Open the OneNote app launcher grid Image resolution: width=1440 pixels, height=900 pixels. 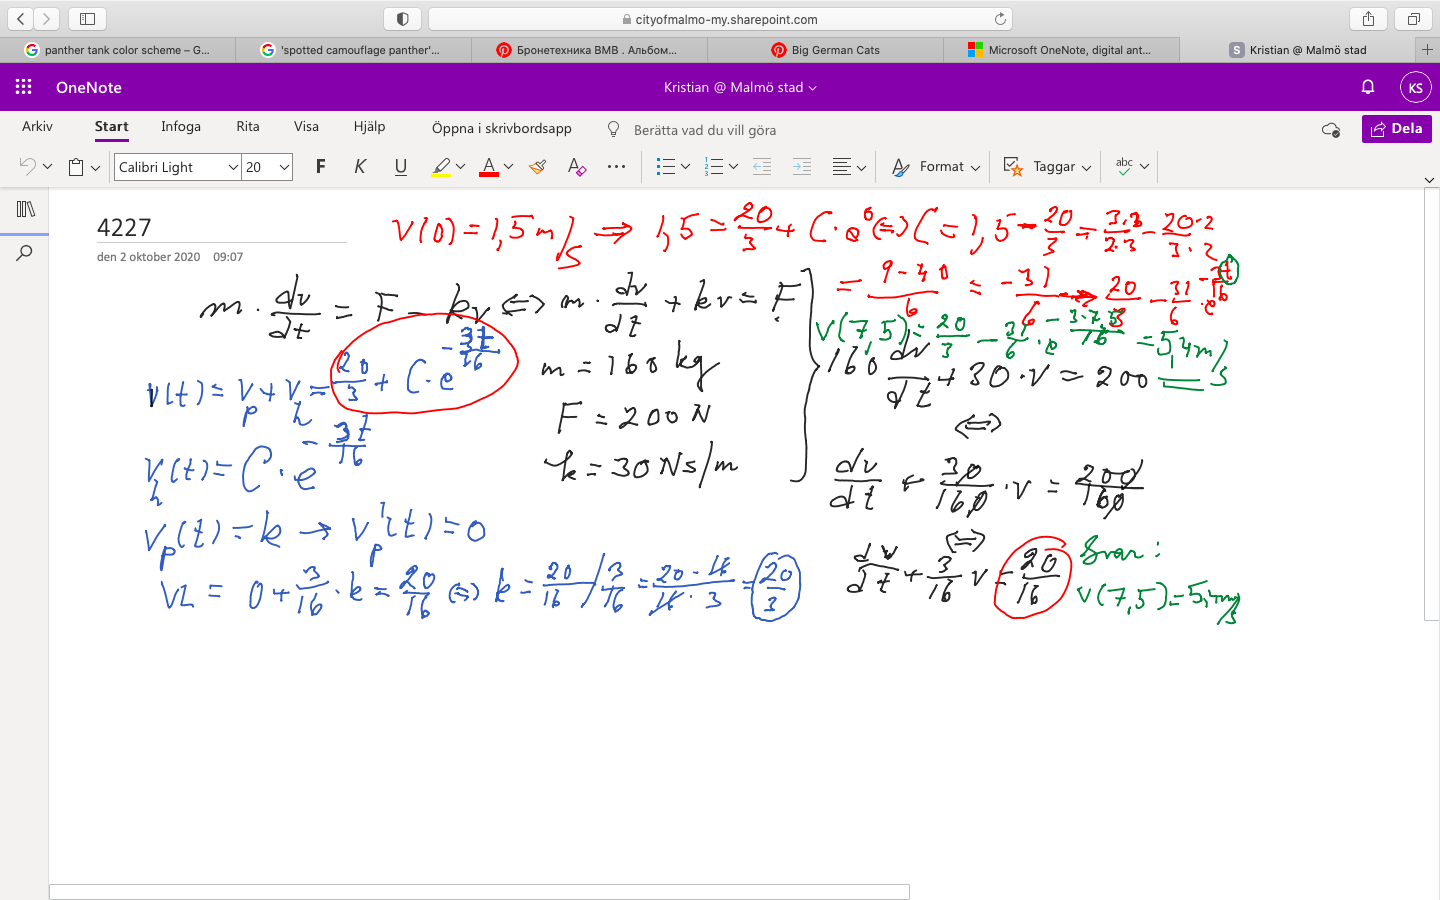pyautogui.click(x=24, y=87)
